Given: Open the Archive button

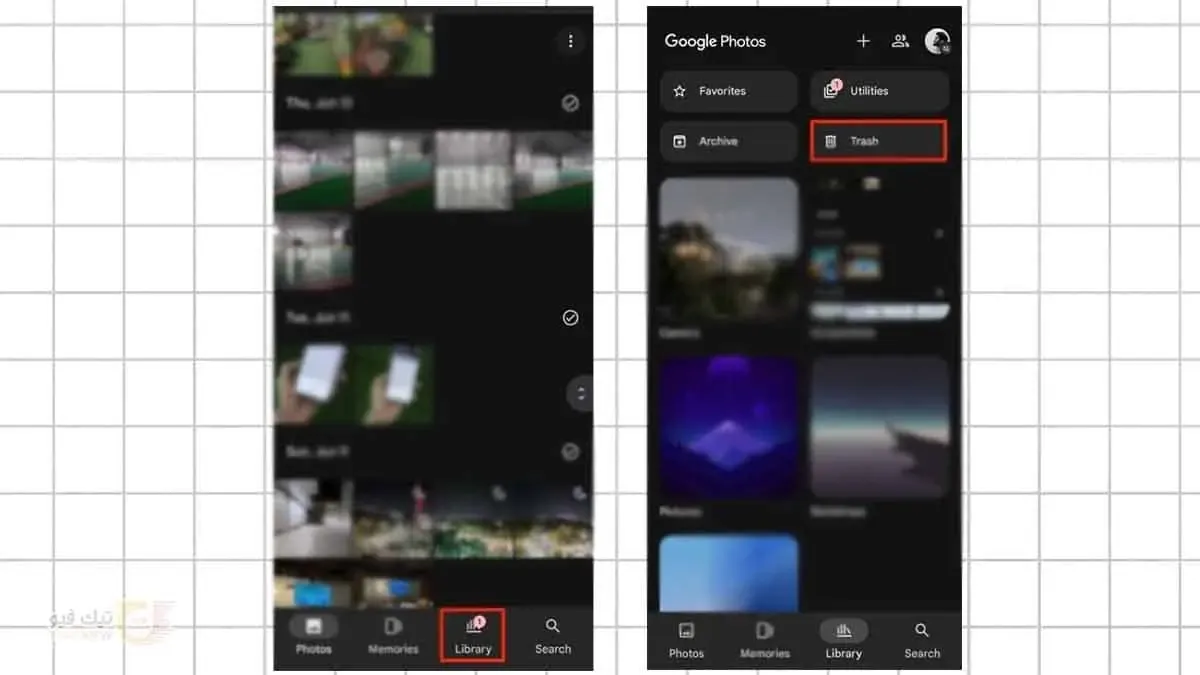Looking at the screenshot, I should click(729, 142).
